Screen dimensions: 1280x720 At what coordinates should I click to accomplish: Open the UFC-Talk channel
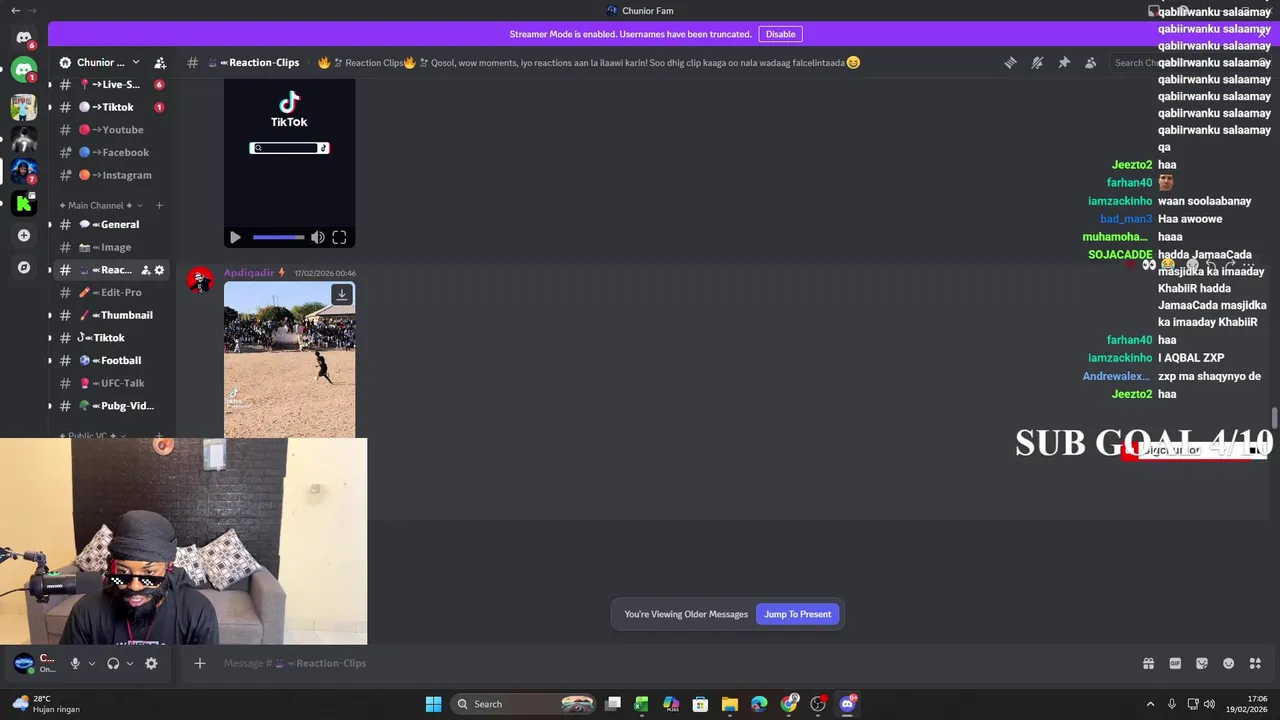point(112,383)
